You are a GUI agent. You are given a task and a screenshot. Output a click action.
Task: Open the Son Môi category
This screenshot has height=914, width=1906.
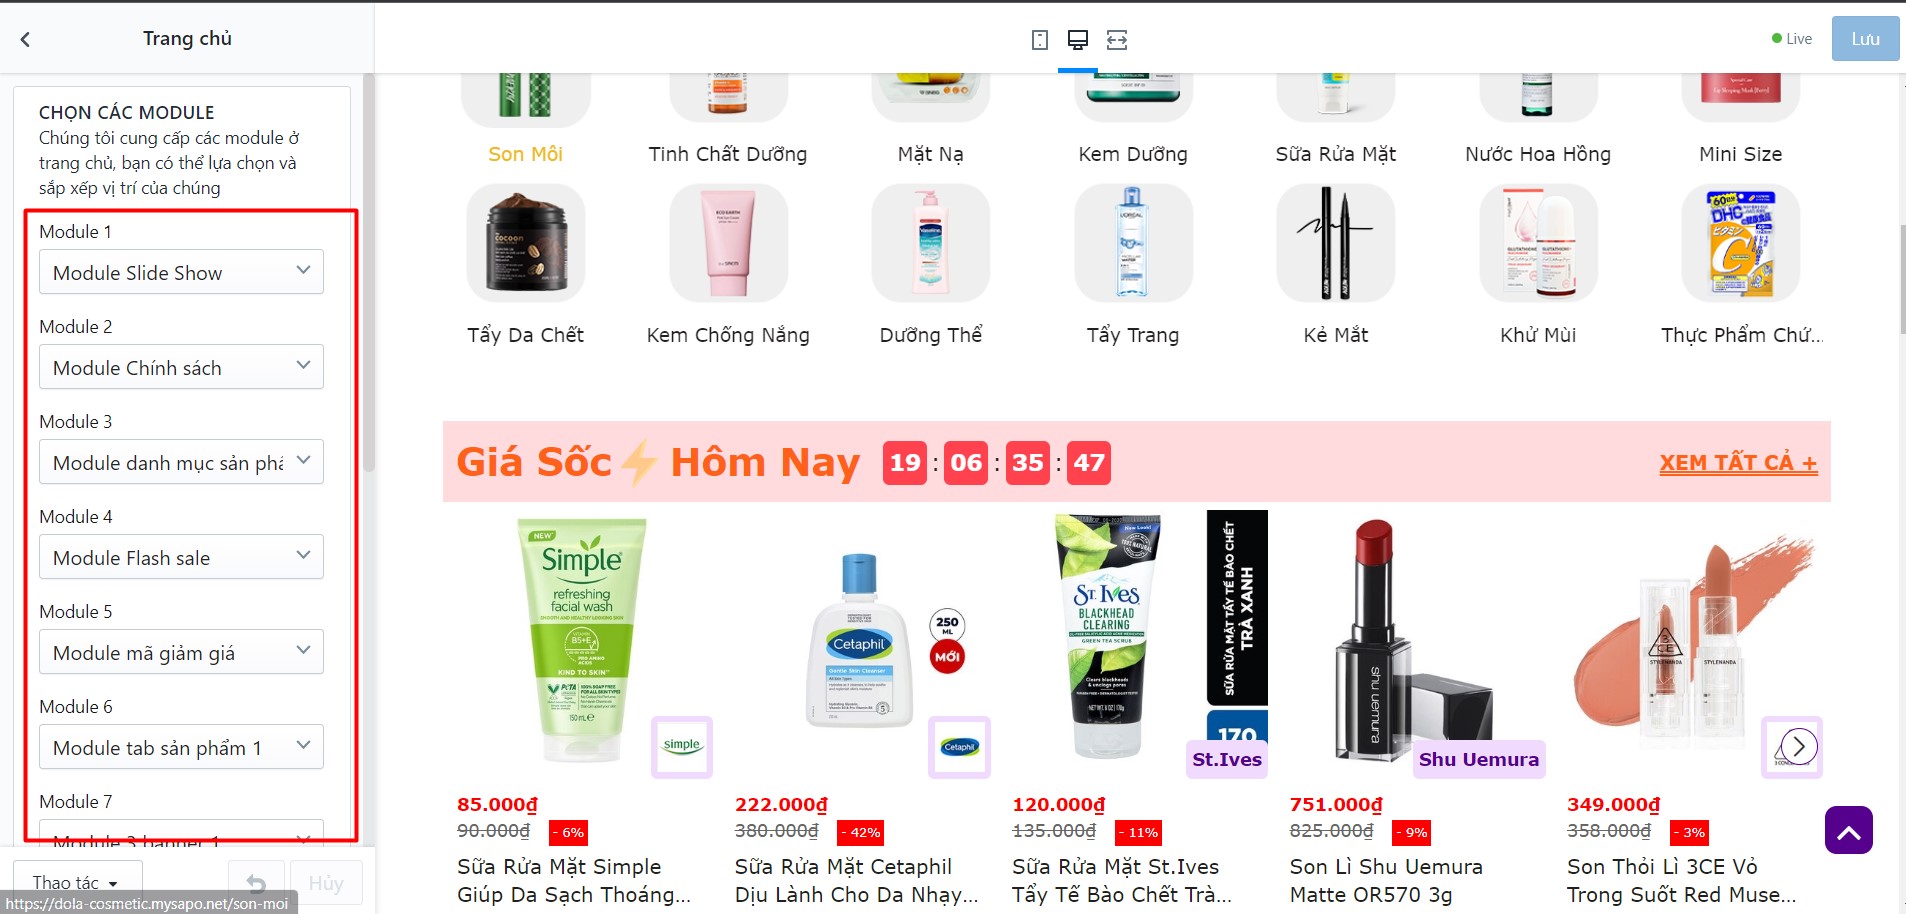tap(525, 154)
